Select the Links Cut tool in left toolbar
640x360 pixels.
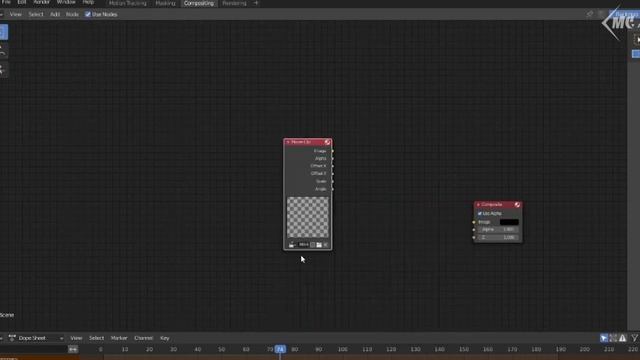pos(3,69)
